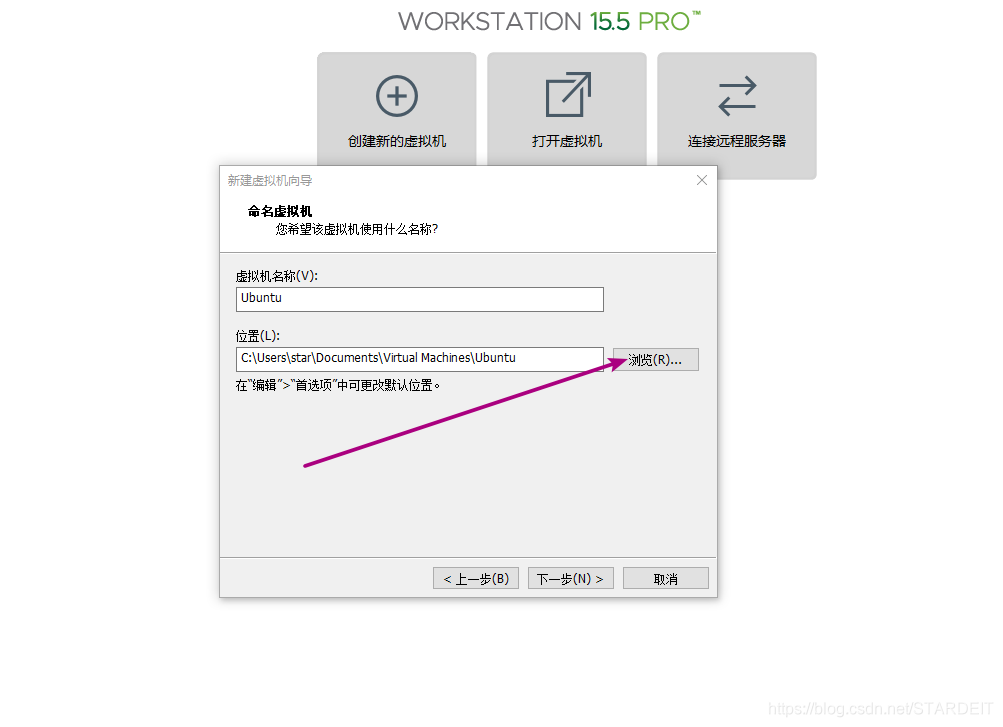Image resolution: width=1003 pixels, height=727 pixels.
Task: Close the 新建虚拟机向导 dialog with X
Action: pos(702,180)
